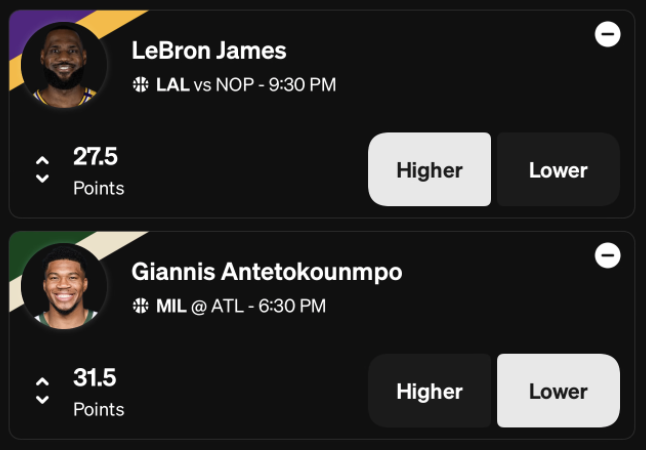Select Lower for Giannis 31.5 points
The image size is (646, 450).
point(558,391)
